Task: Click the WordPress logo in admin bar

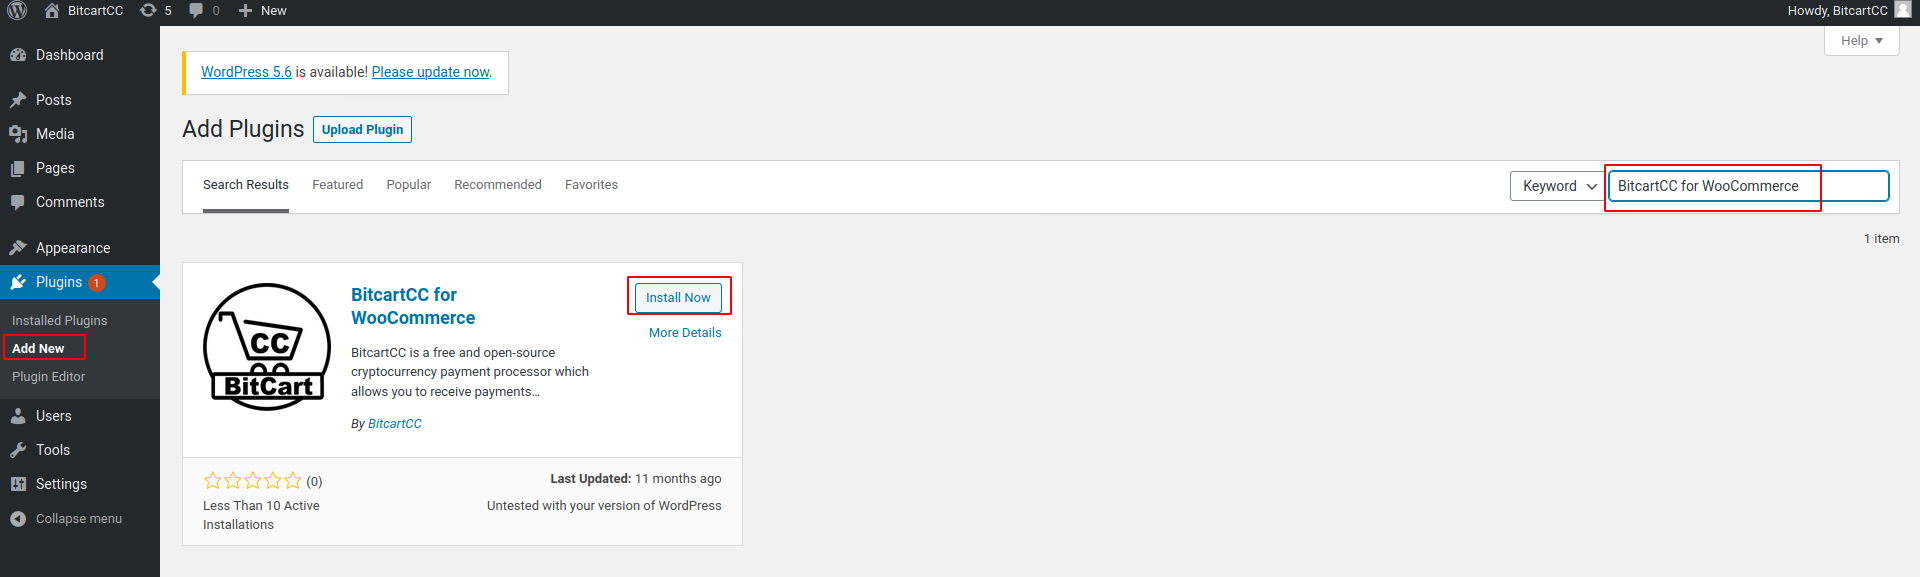Action: [17, 11]
